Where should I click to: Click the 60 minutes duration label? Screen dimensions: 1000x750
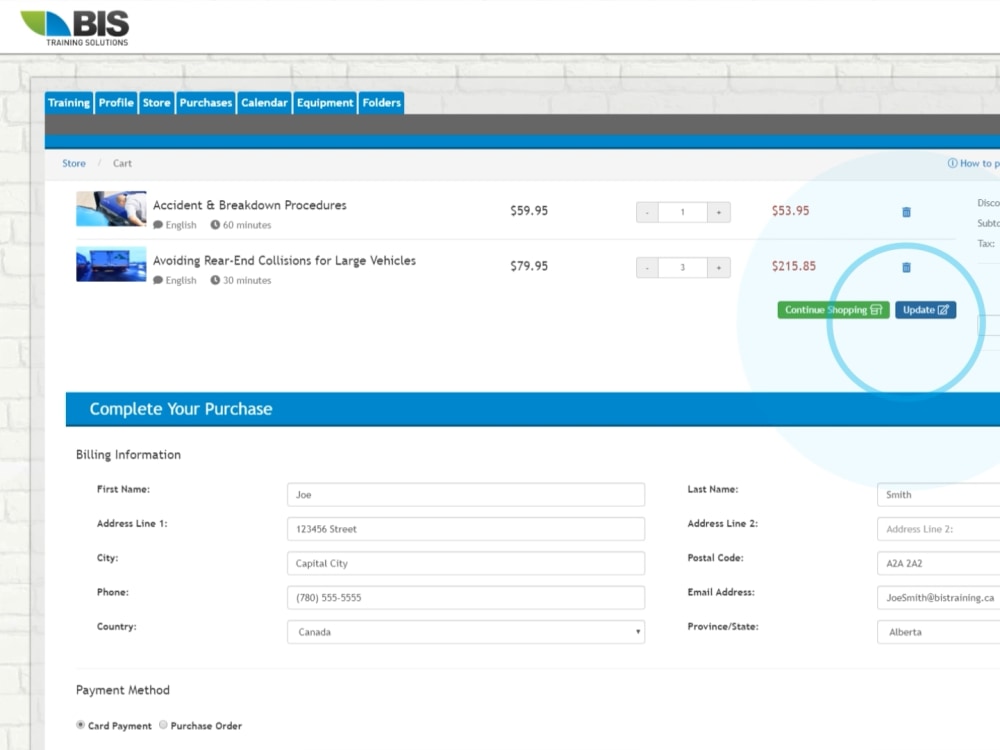pos(240,225)
